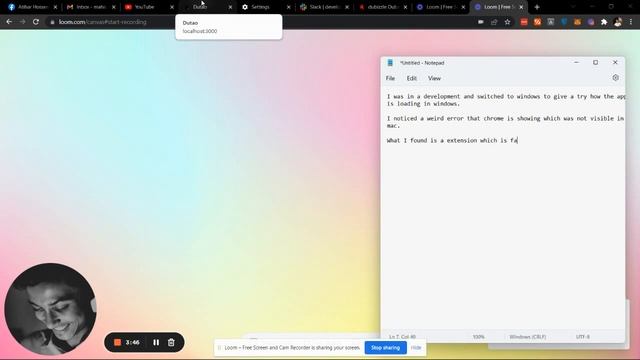Minimize the Notepad window
This screenshot has height=360, width=640.
pyautogui.click(x=576, y=62)
